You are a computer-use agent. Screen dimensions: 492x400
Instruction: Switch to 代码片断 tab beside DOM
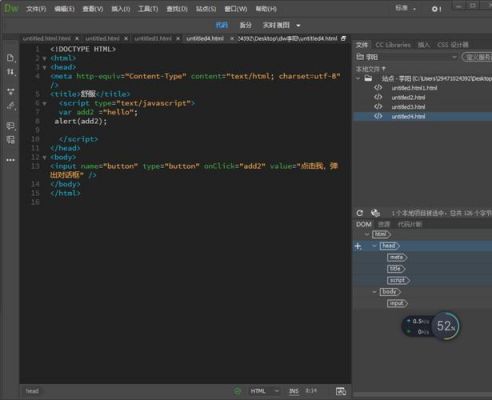click(x=410, y=224)
